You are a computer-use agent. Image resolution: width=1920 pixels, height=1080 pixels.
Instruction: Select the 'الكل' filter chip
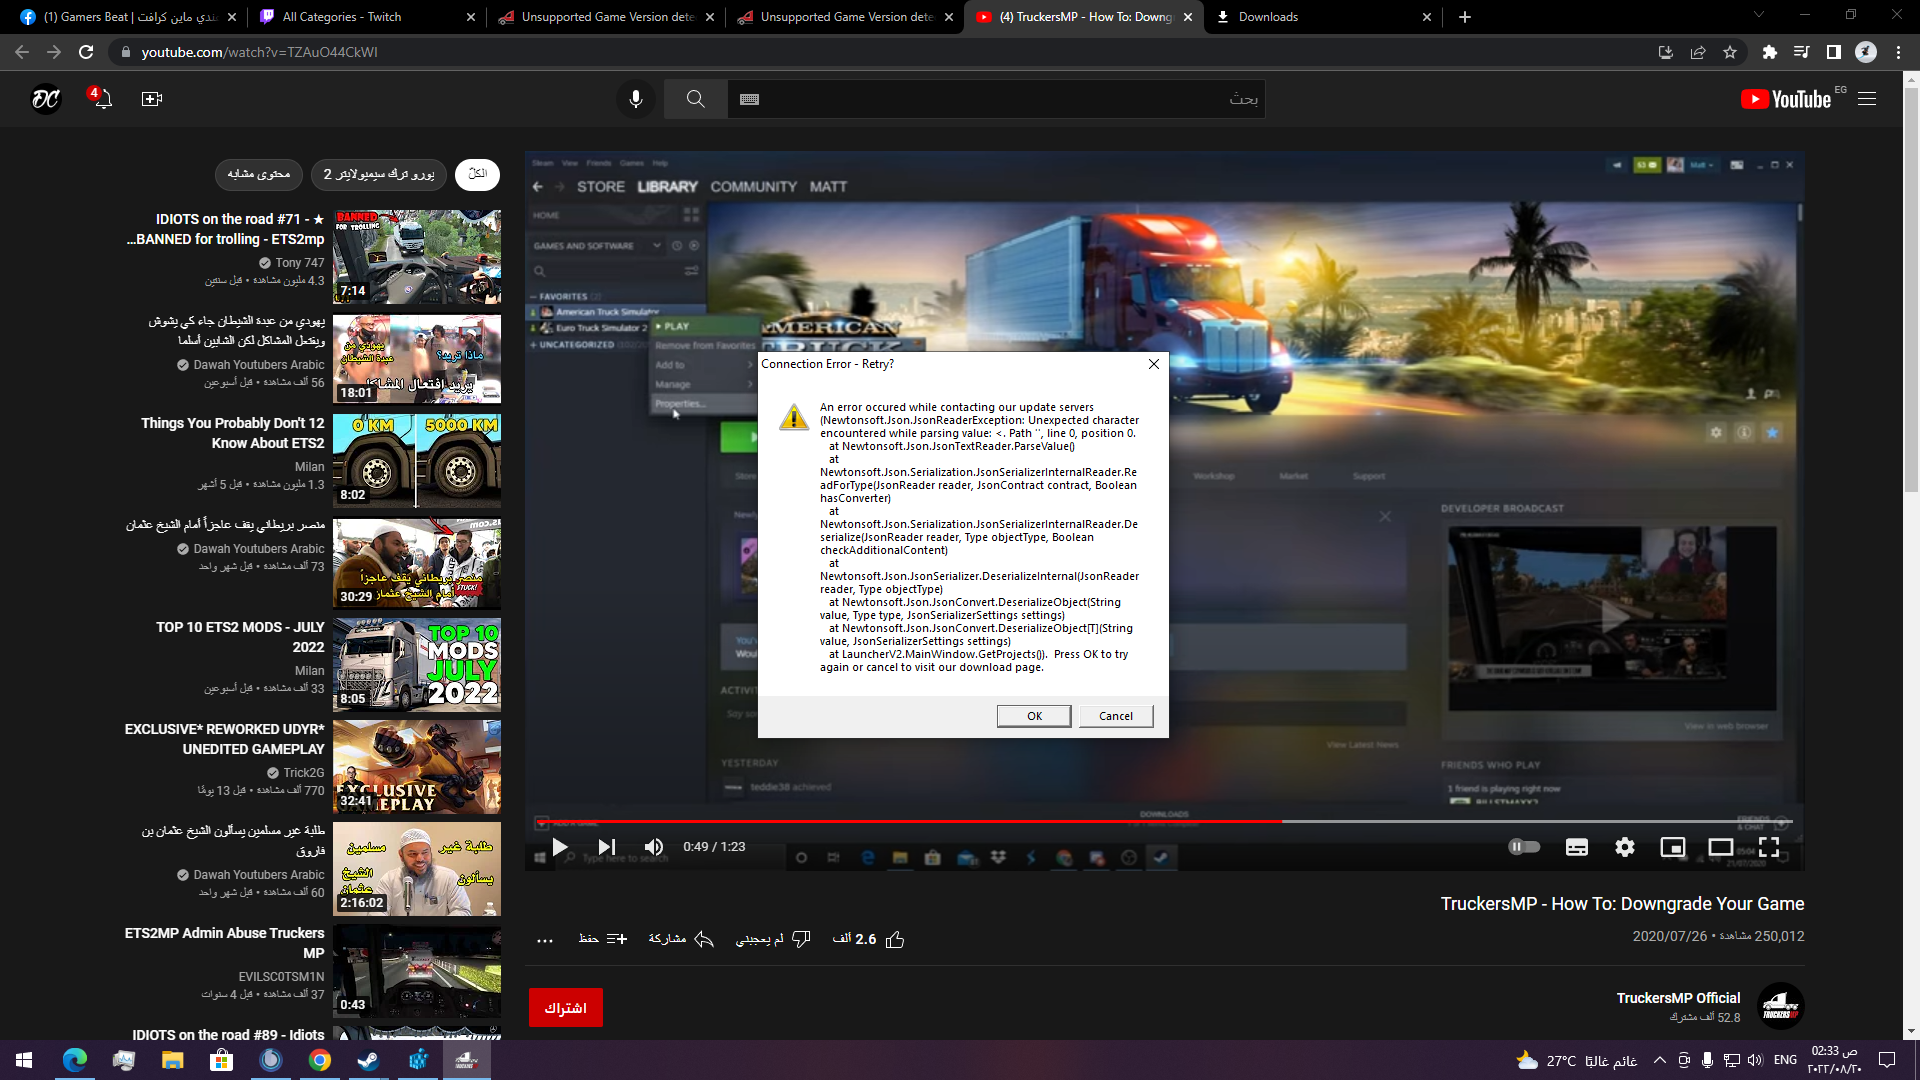(477, 174)
